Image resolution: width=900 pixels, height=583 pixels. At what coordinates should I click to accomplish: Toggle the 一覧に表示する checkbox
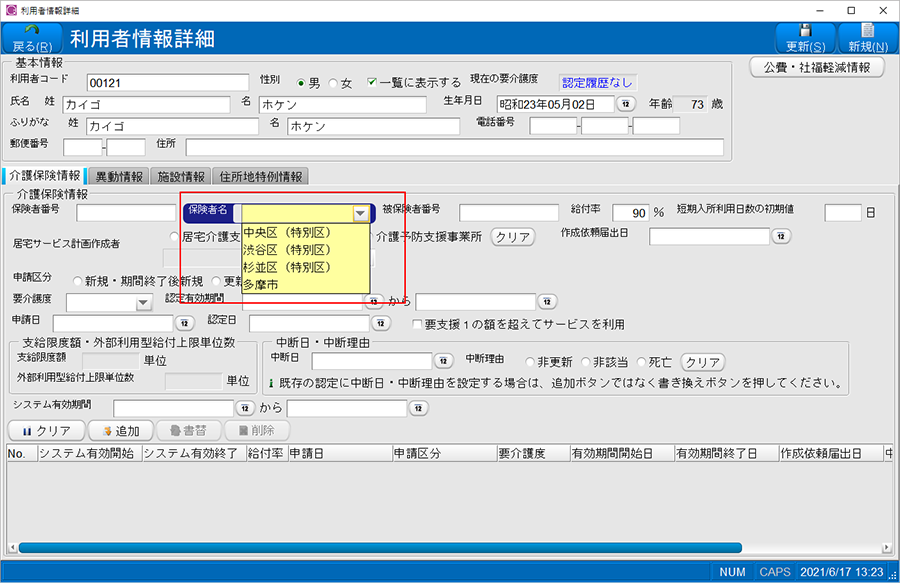pos(372,83)
